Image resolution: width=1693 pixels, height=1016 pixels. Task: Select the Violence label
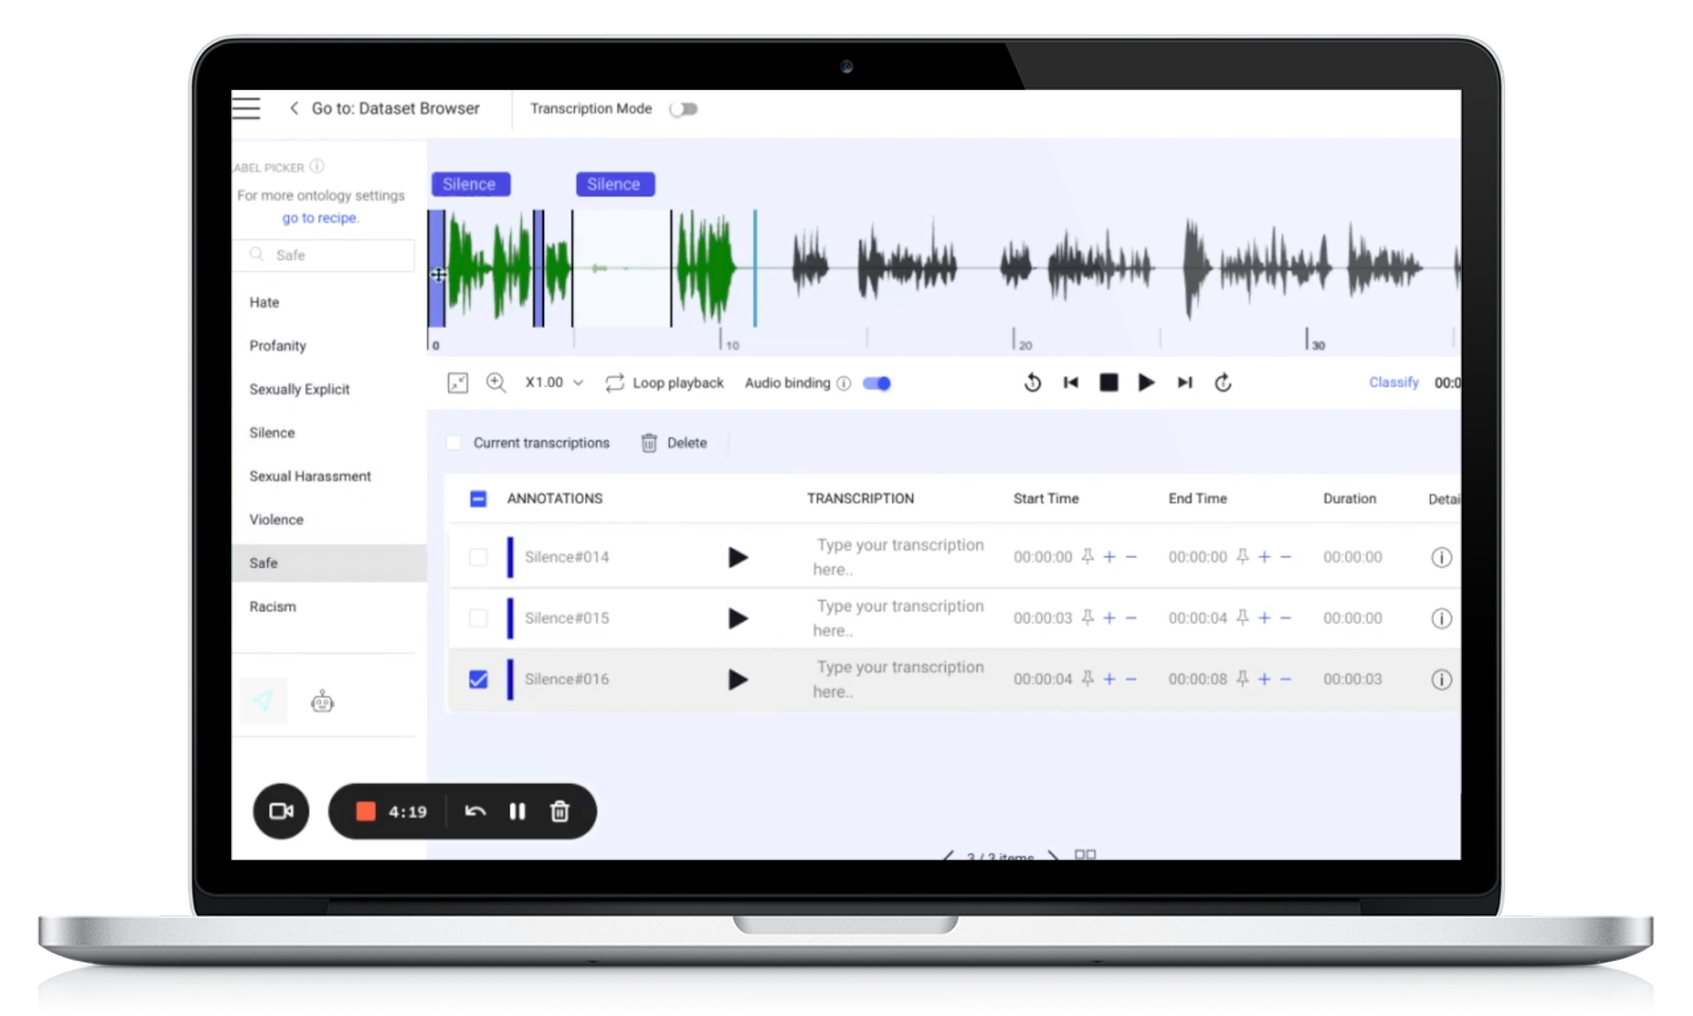click(276, 520)
